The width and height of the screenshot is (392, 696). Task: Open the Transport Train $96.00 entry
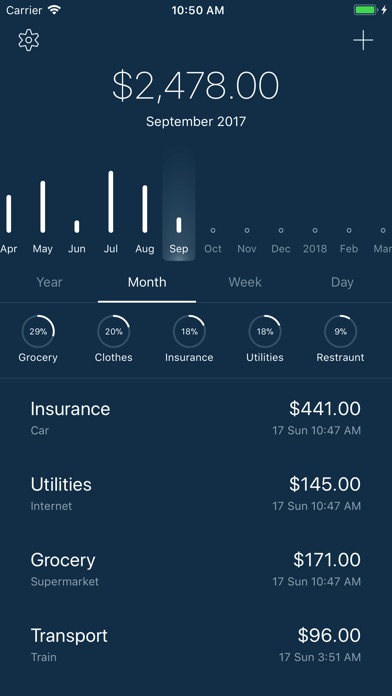click(x=196, y=644)
